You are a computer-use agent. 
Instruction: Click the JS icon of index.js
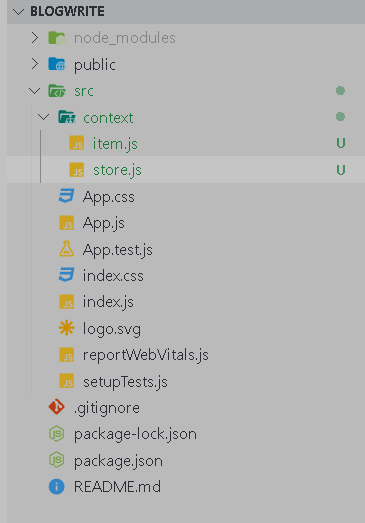[67, 302]
